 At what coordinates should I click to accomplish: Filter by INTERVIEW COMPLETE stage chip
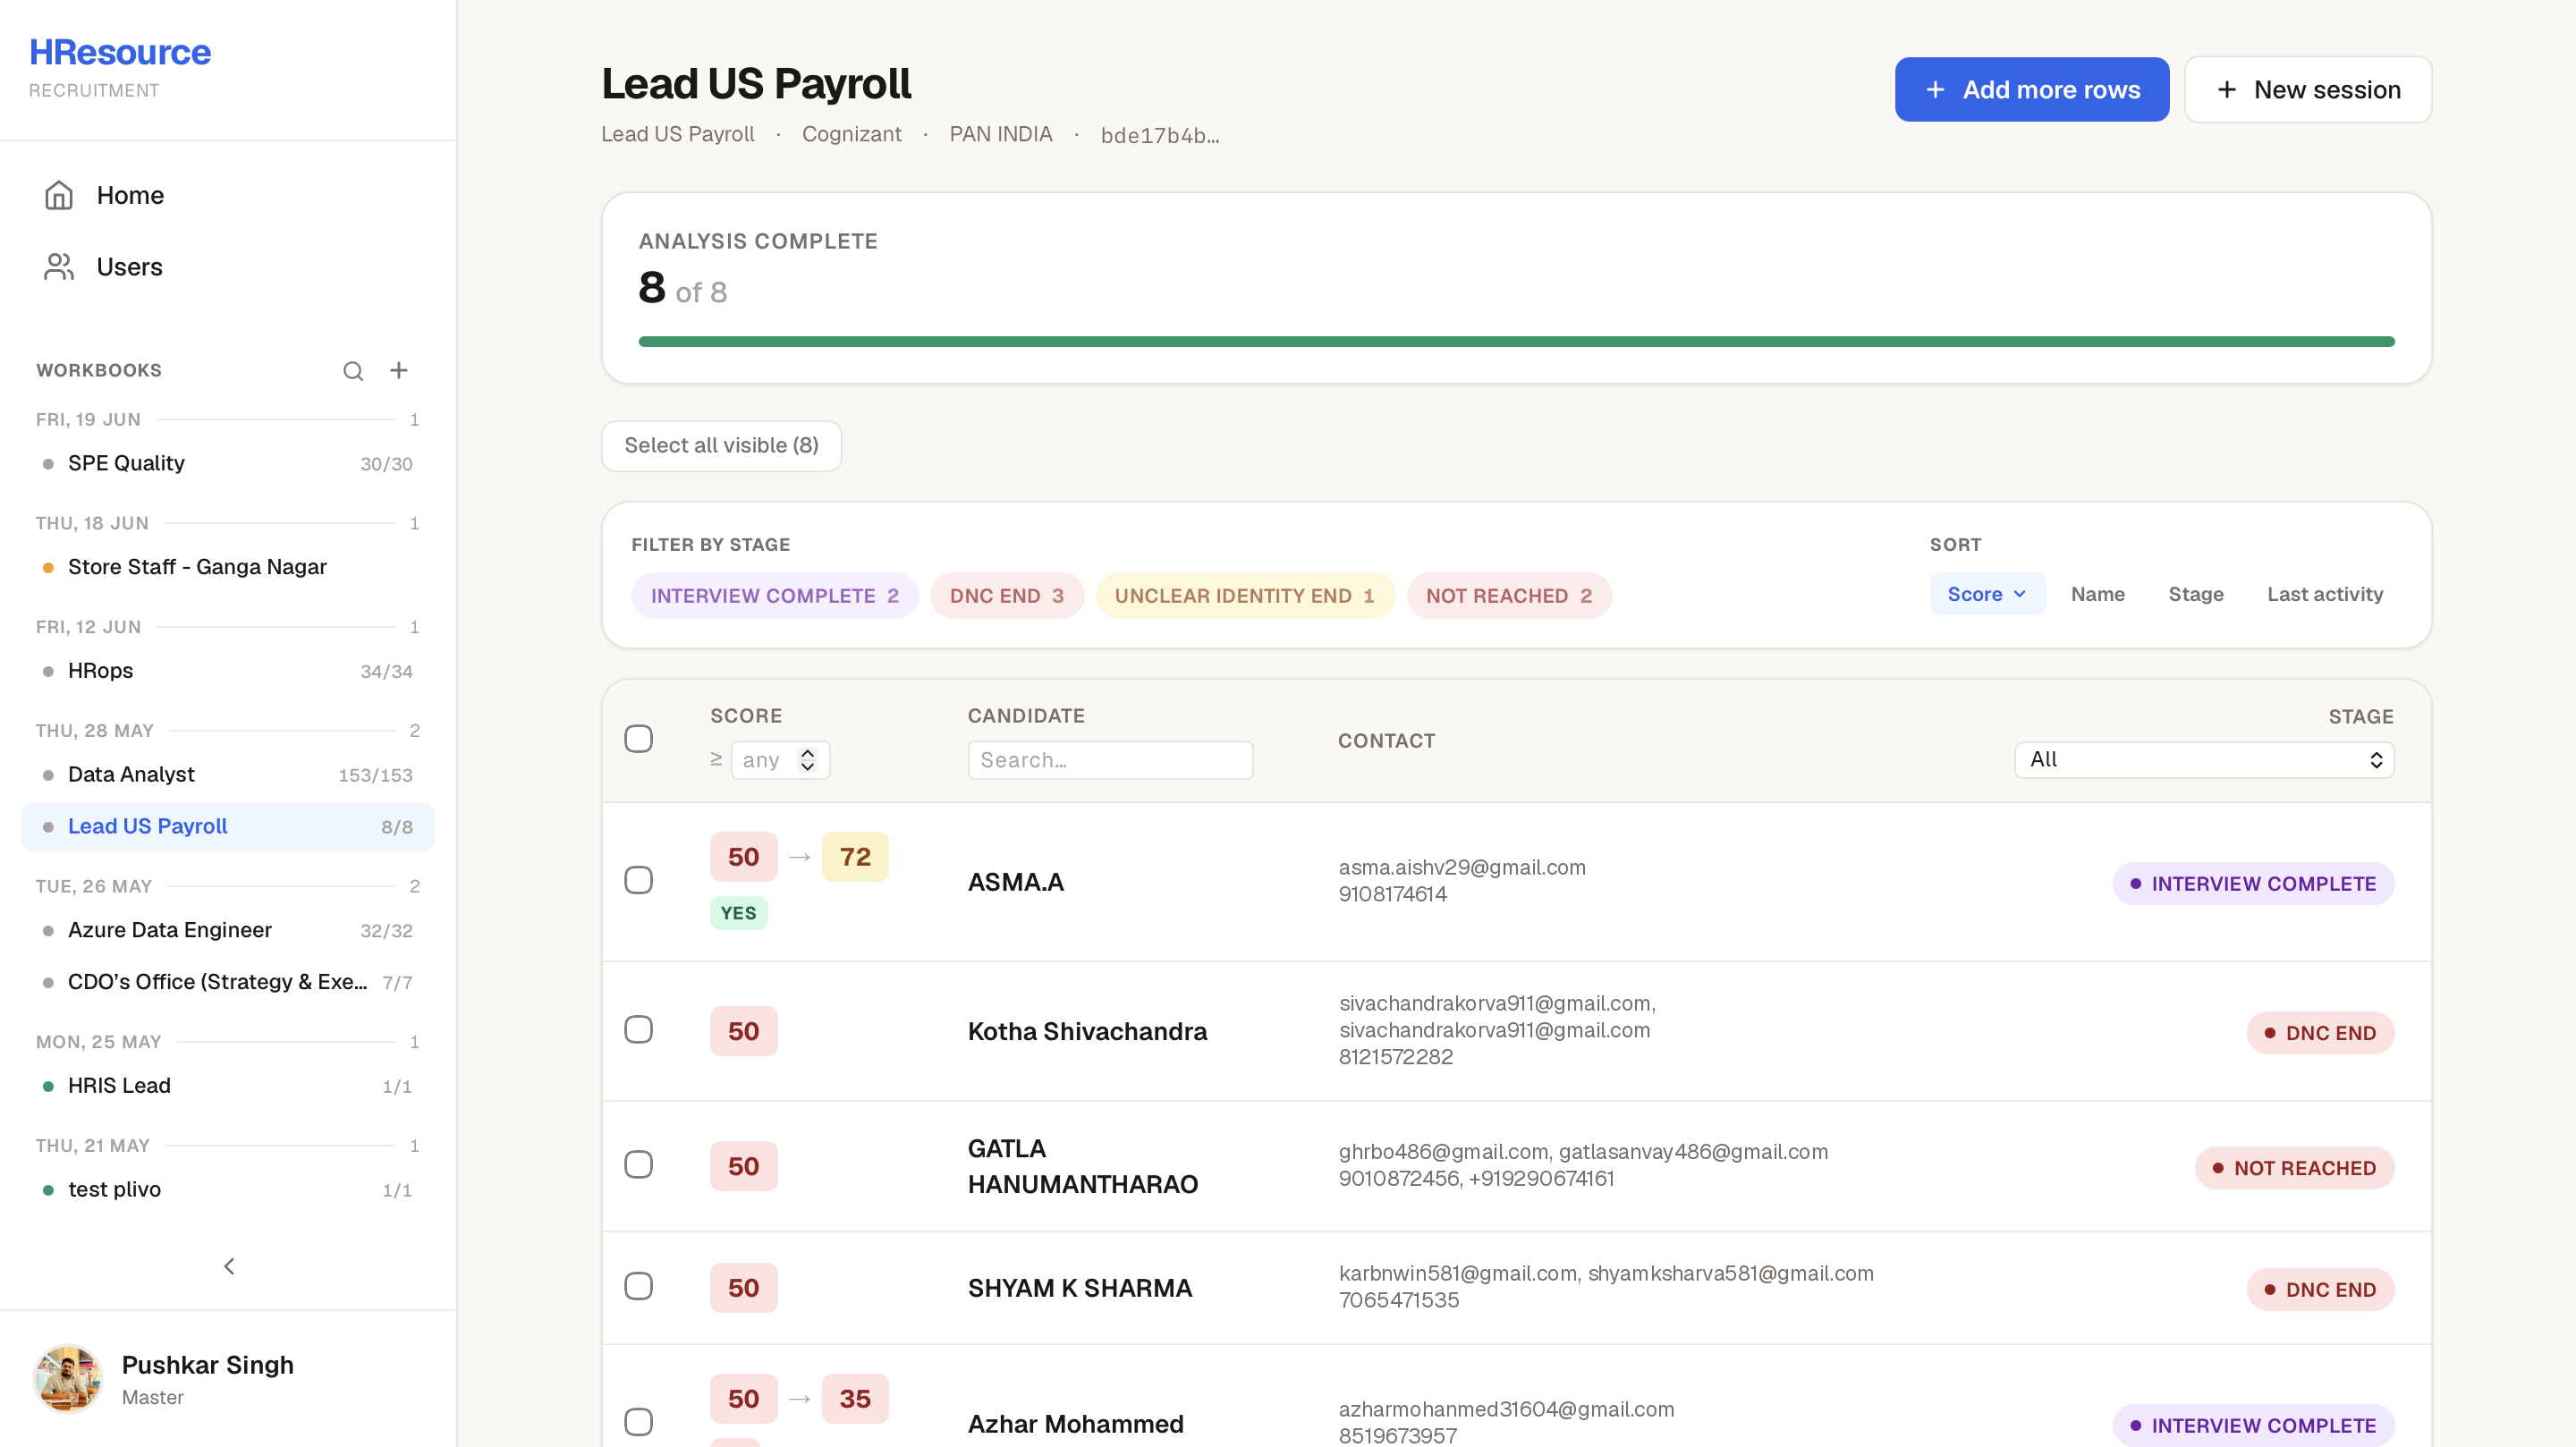click(774, 596)
